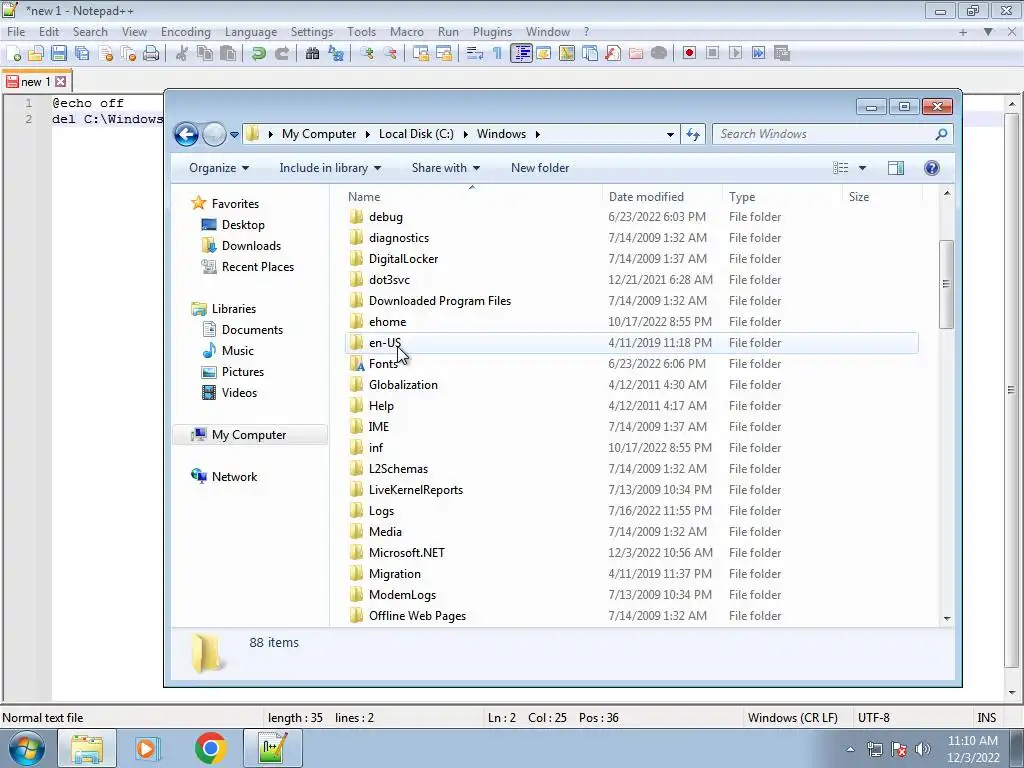Toggle Show all characters pilcrow icon
The image size is (1024, 768).
498,54
